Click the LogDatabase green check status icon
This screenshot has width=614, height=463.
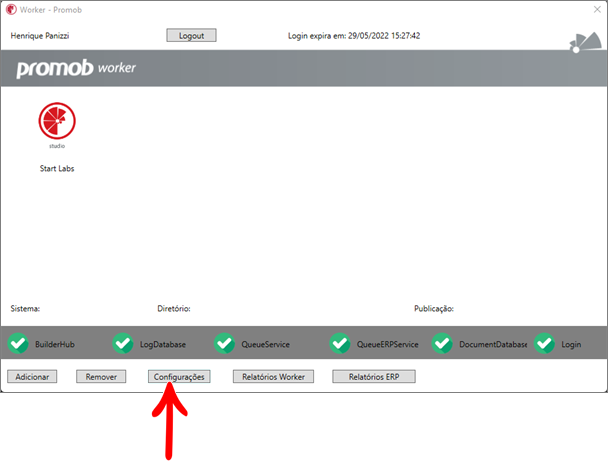pos(123,343)
